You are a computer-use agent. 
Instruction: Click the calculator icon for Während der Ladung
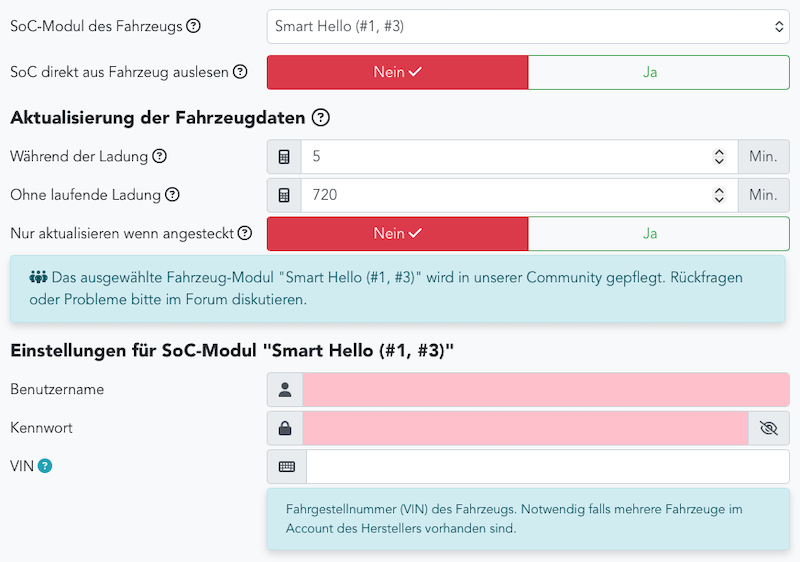point(284,157)
